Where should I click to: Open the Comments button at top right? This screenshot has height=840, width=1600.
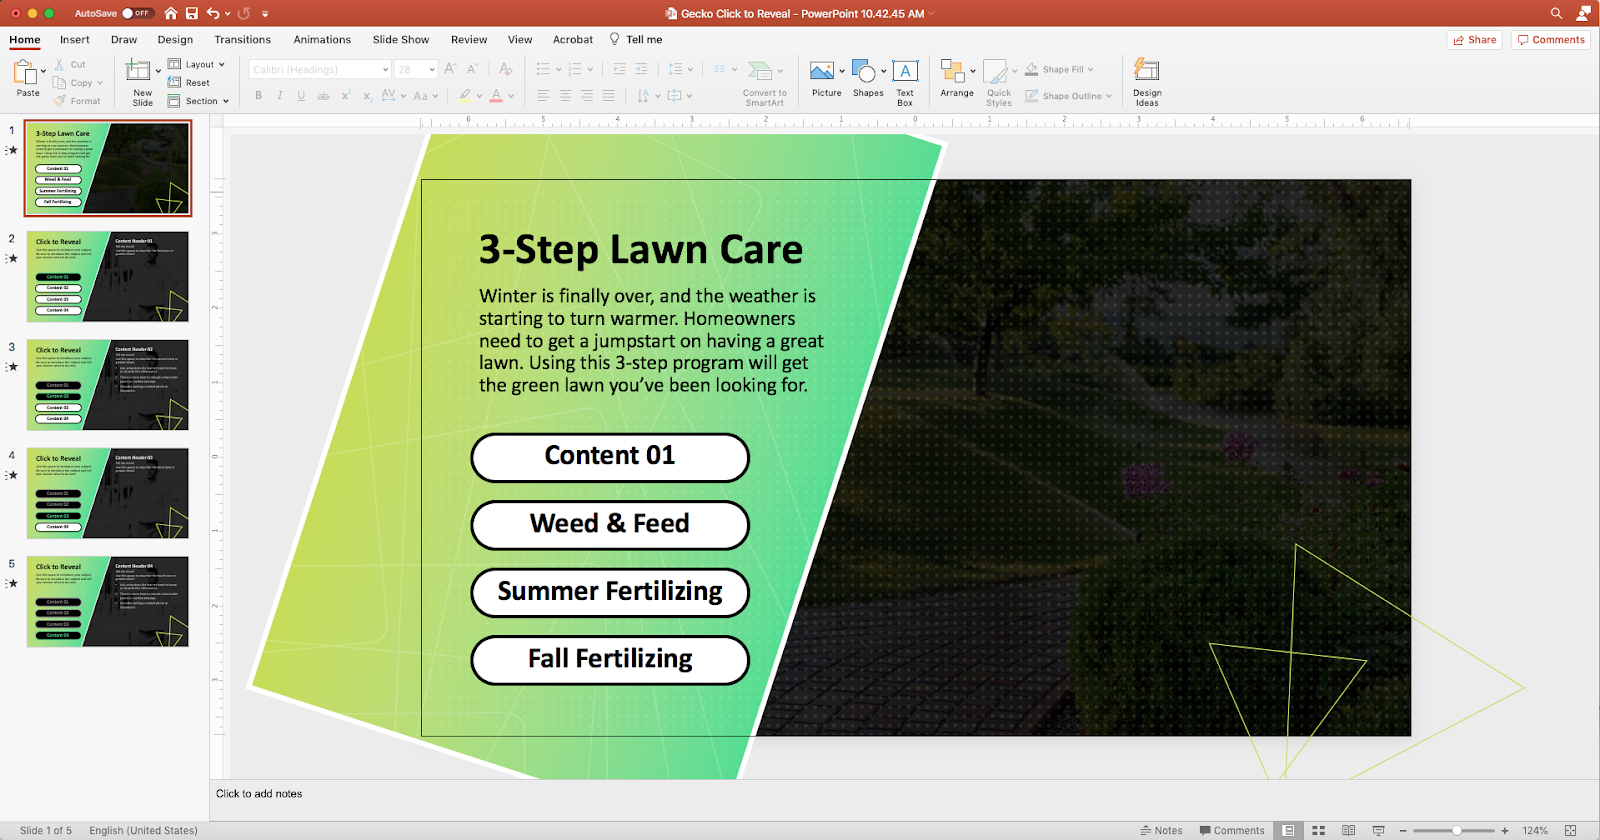click(x=1551, y=40)
